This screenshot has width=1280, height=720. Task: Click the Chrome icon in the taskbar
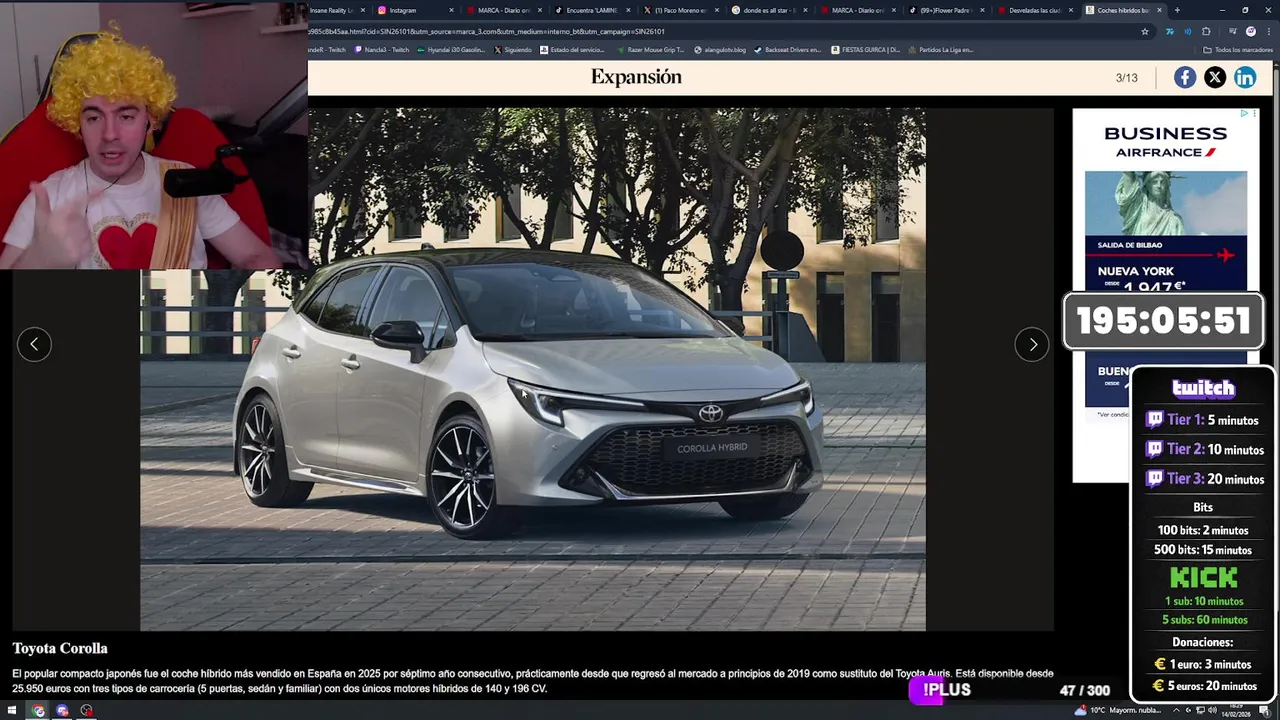tap(38, 710)
